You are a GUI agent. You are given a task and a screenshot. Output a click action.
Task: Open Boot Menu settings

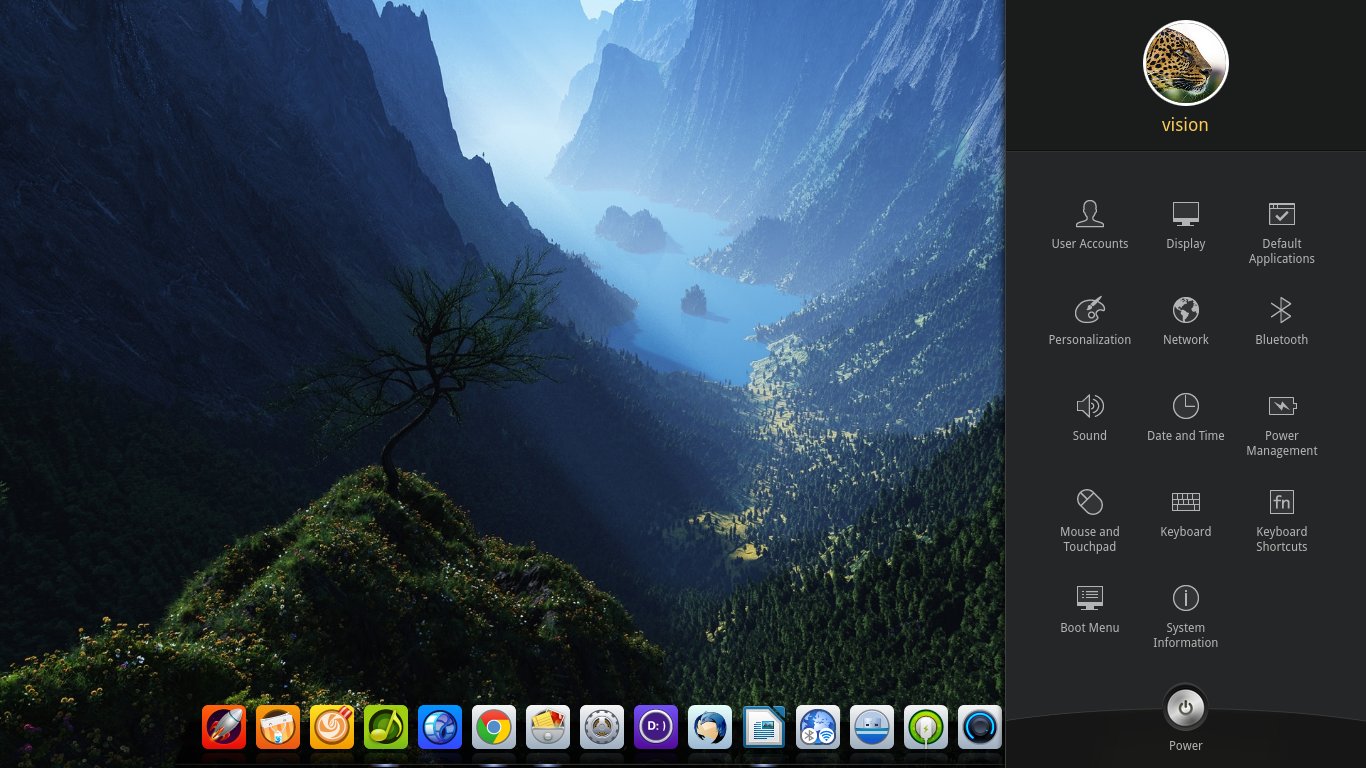click(1089, 608)
